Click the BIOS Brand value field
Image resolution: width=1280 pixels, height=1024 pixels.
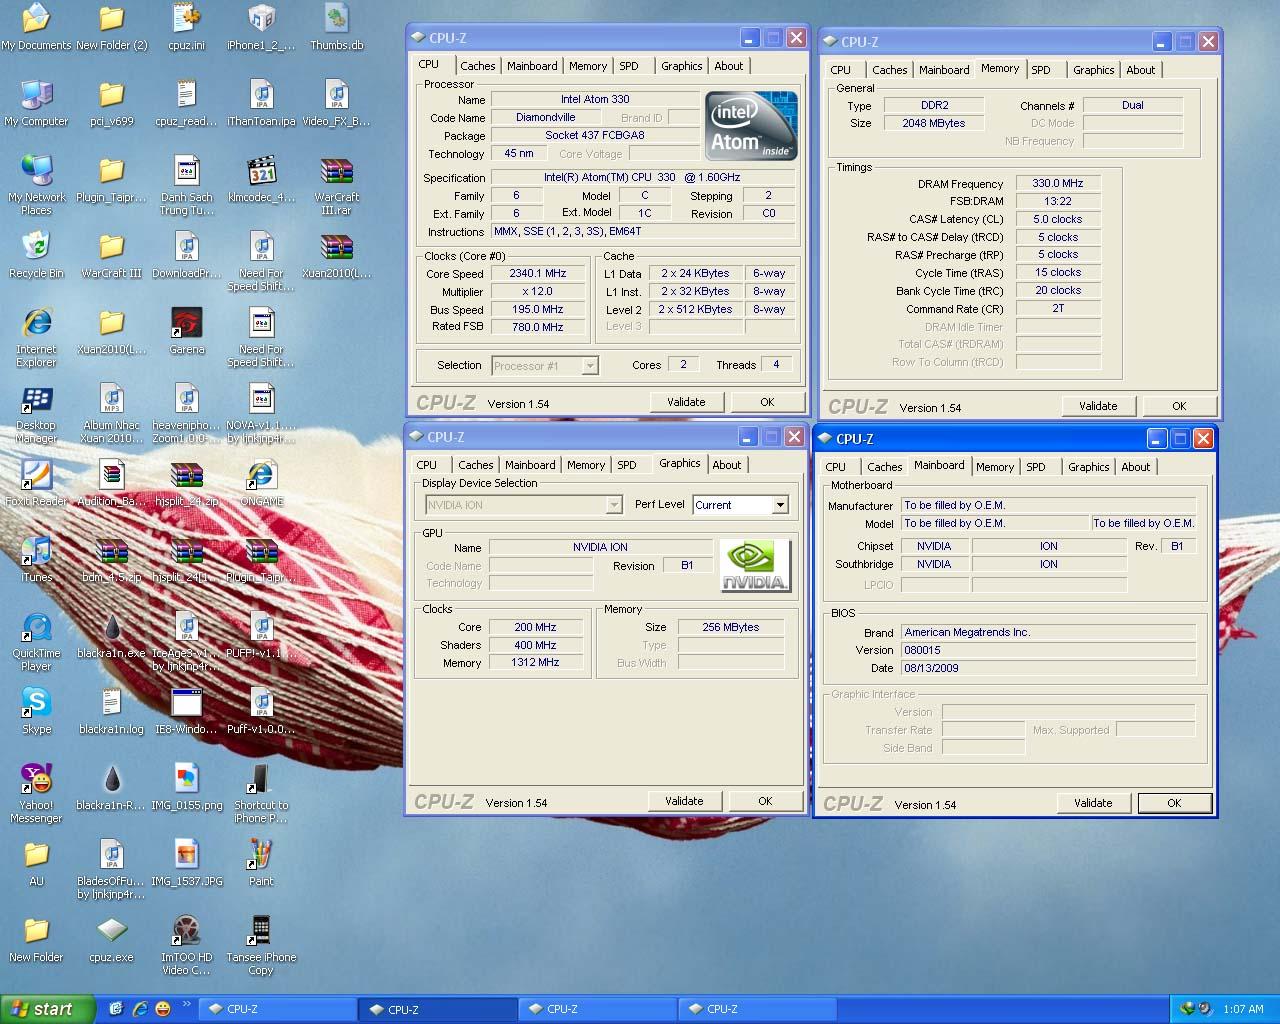click(1048, 632)
